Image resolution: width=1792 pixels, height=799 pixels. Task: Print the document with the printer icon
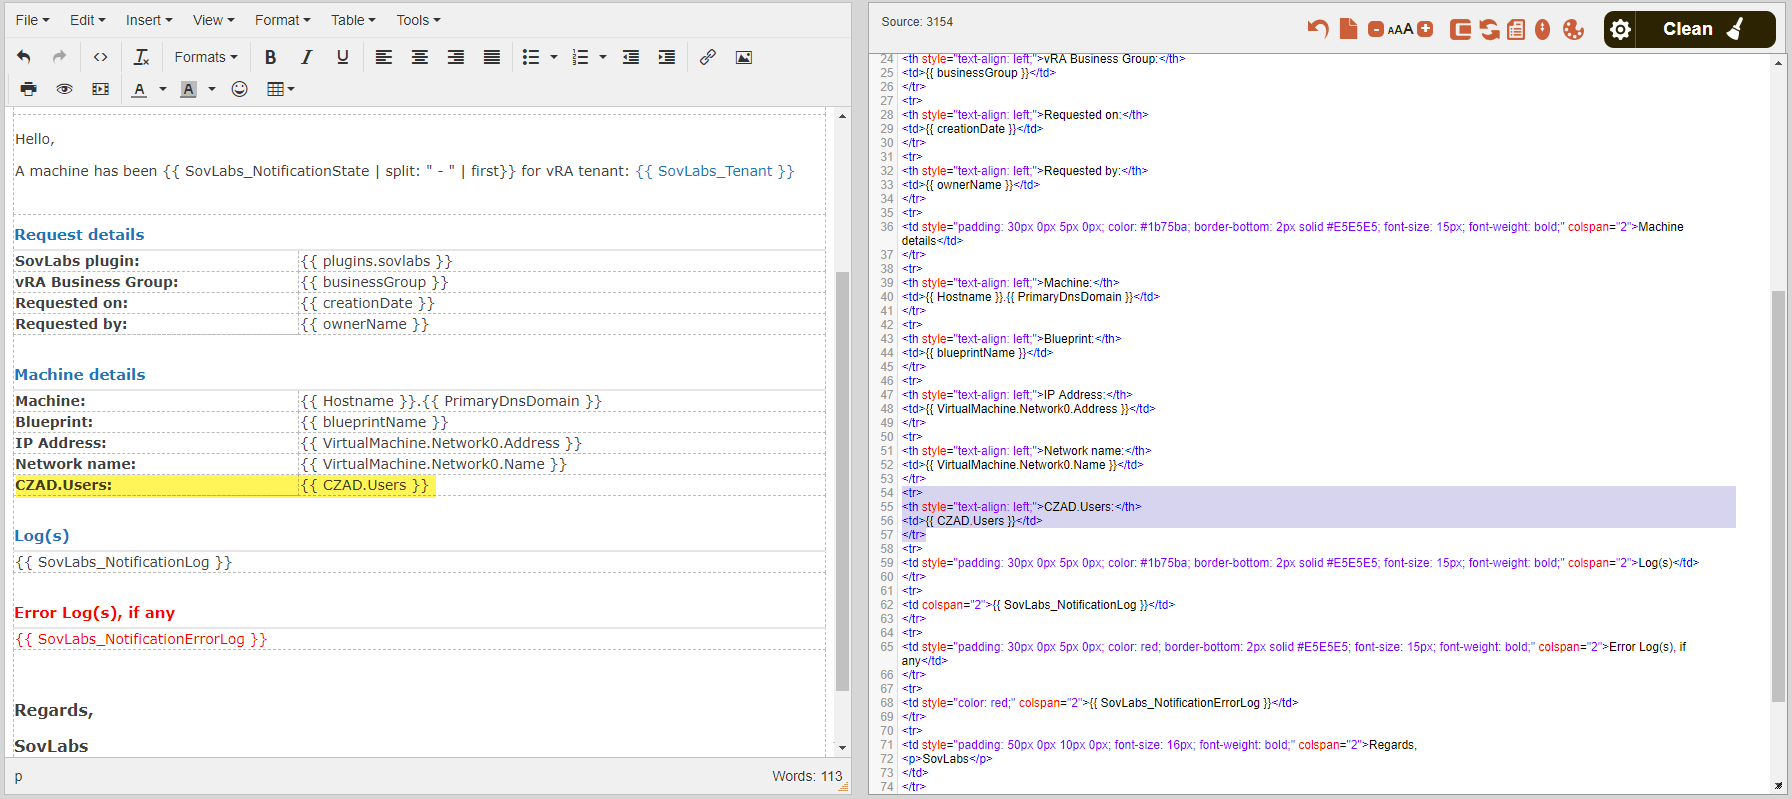(x=28, y=89)
